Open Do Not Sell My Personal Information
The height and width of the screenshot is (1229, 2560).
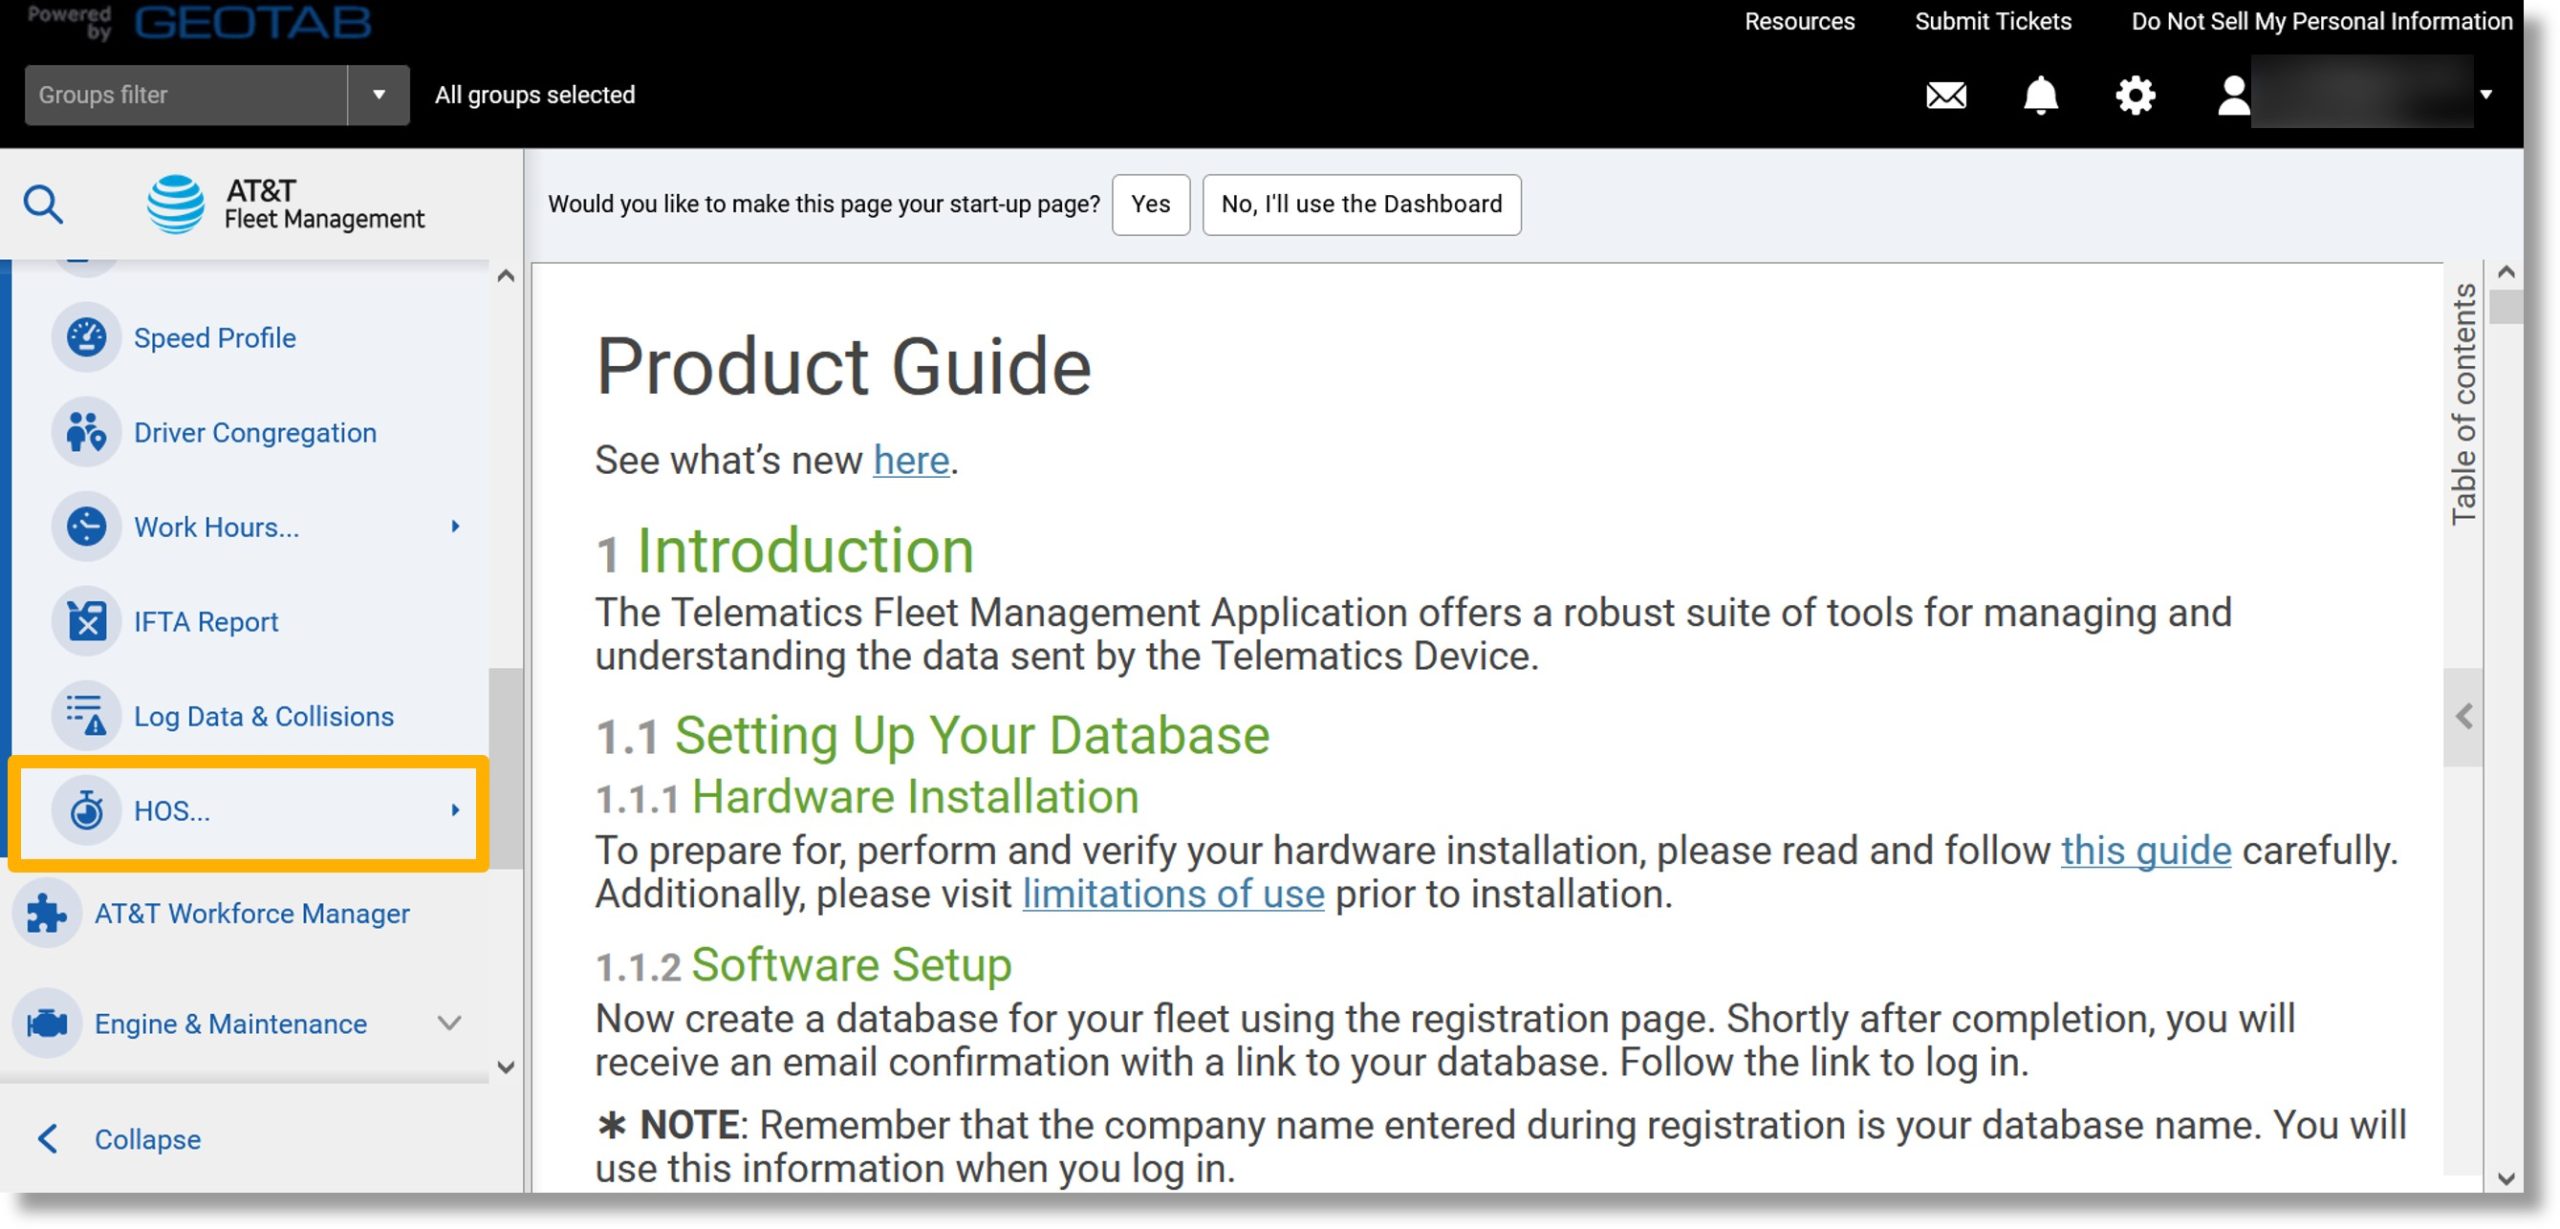pos(2321,21)
